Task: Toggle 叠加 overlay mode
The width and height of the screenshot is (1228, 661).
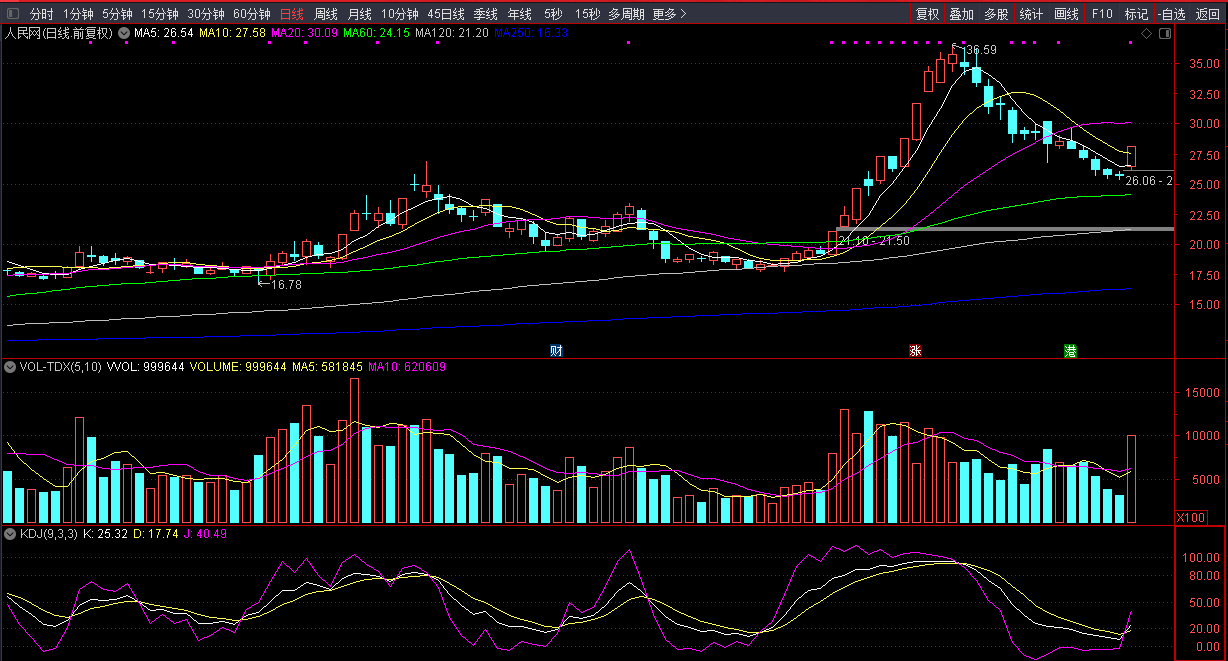Action: pyautogui.click(x=961, y=14)
